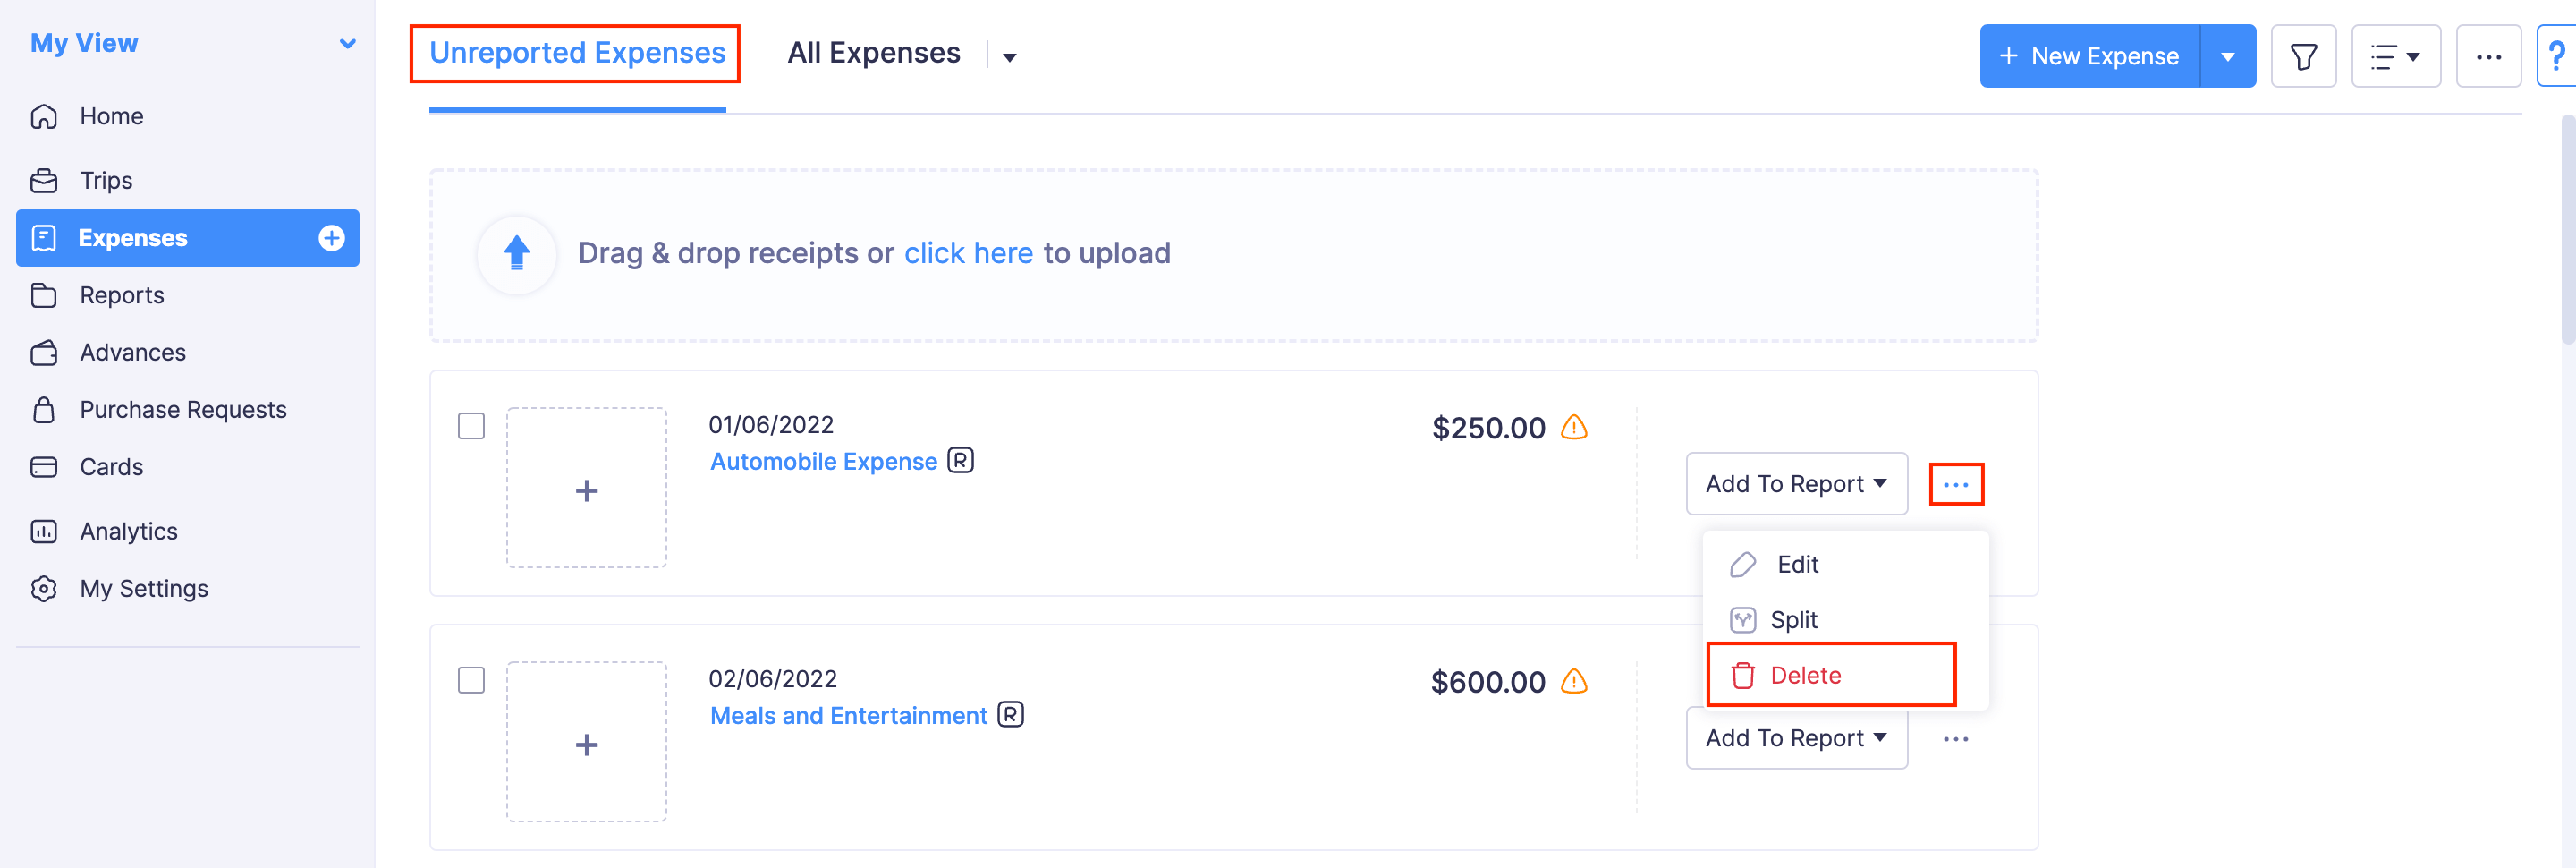This screenshot has height=868, width=2576.
Task: Click the plus icon to create a new expense
Action: pos(330,238)
